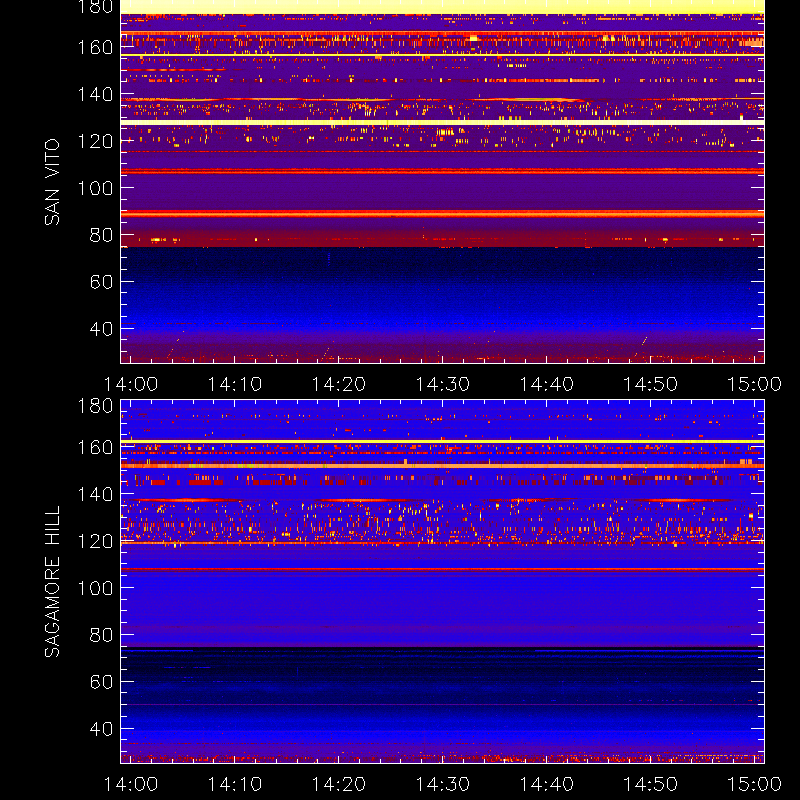Screen dimensions: 800x800
Task: Pick the 140 frequency label on San Vito axis
Action: point(95,94)
